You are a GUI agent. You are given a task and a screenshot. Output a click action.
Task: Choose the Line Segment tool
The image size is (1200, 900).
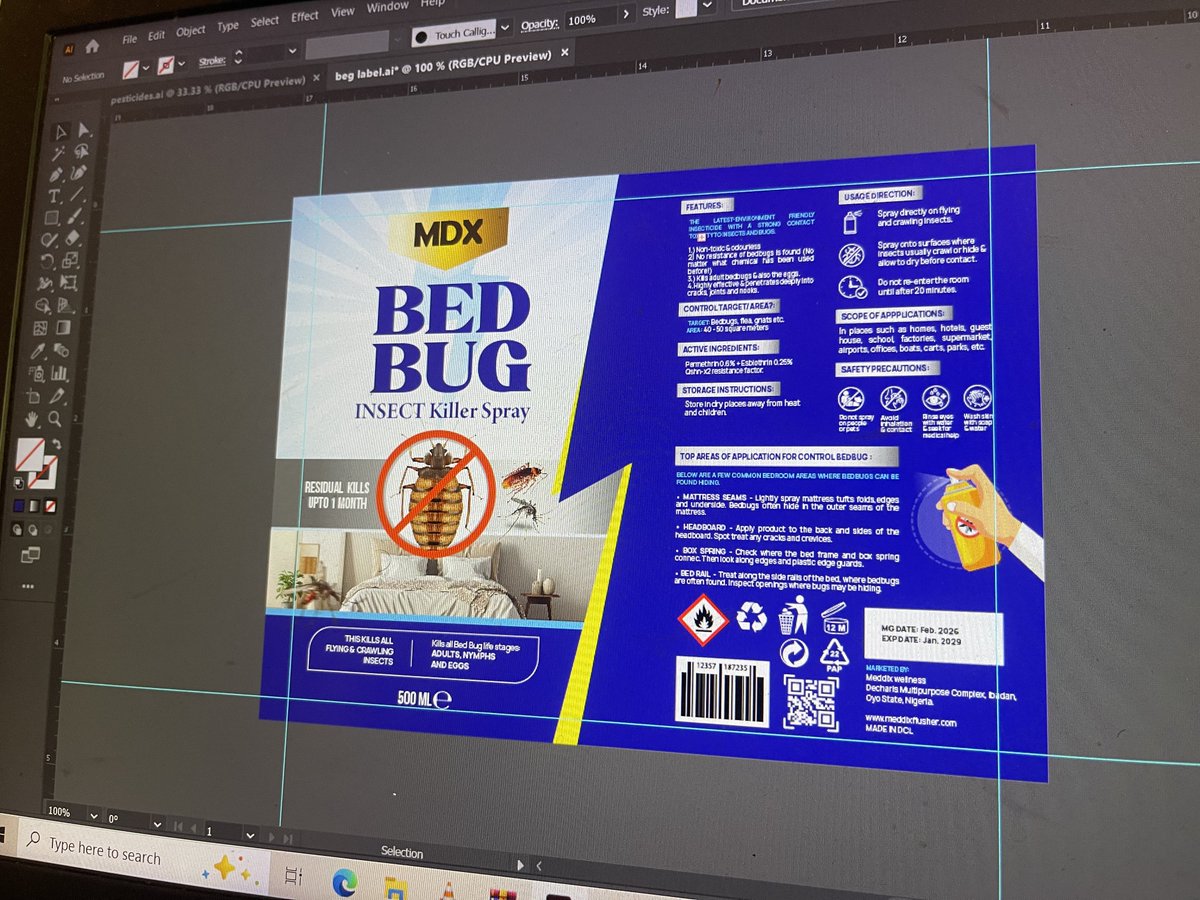[x=77, y=193]
